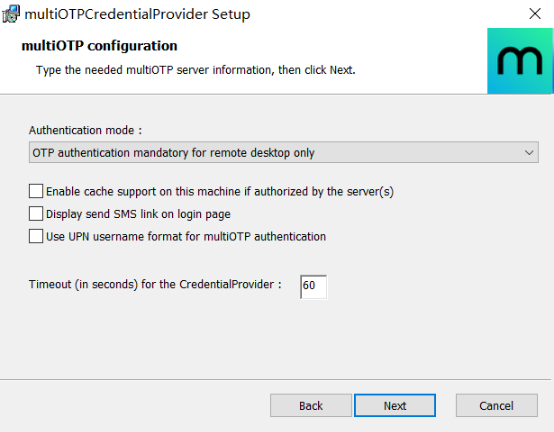Enable cache support on this machine checkbox
The width and height of the screenshot is (554, 432).
click(x=36, y=191)
